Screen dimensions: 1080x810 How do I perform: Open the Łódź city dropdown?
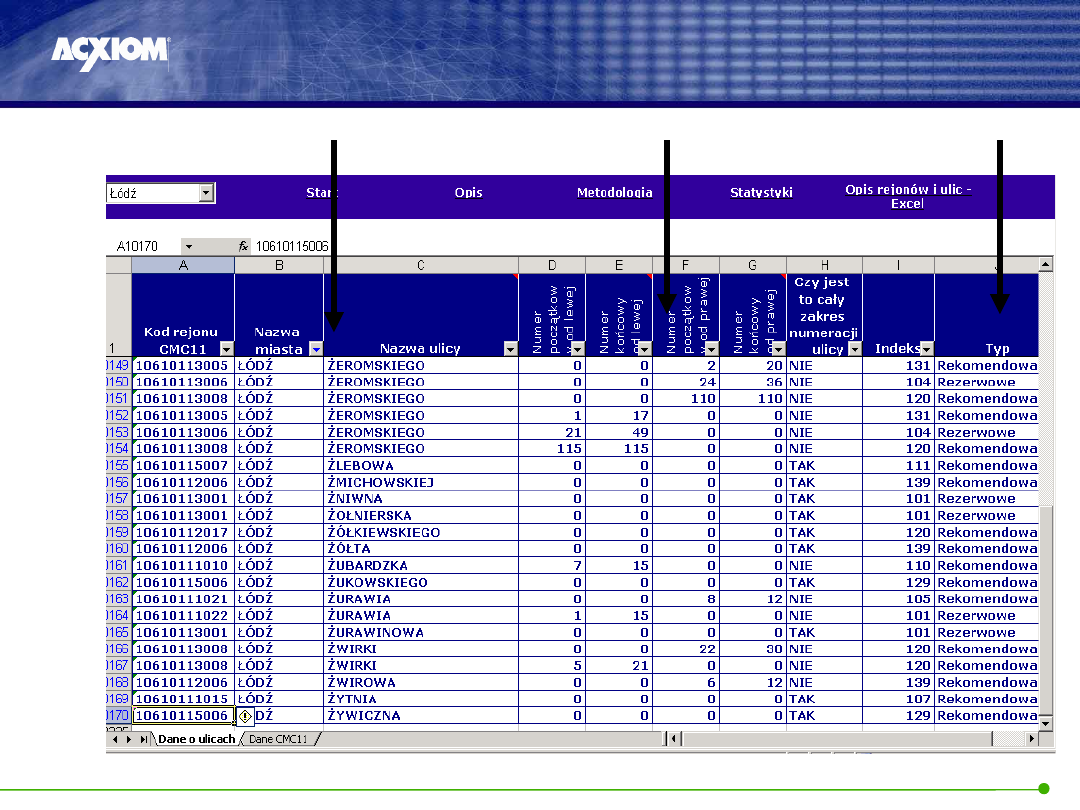tap(206, 193)
